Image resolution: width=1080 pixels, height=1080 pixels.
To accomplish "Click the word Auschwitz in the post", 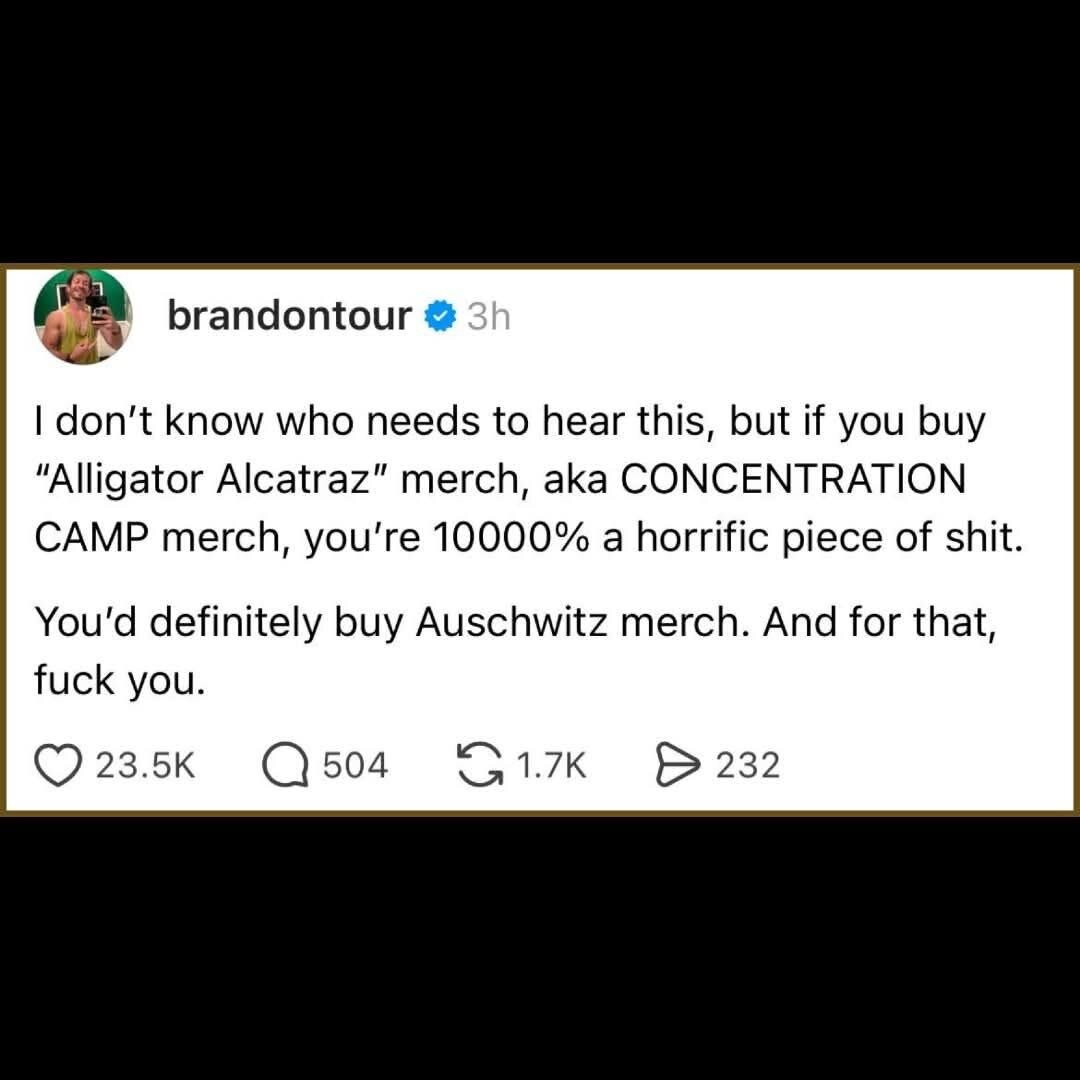I will (x=512, y=622).
